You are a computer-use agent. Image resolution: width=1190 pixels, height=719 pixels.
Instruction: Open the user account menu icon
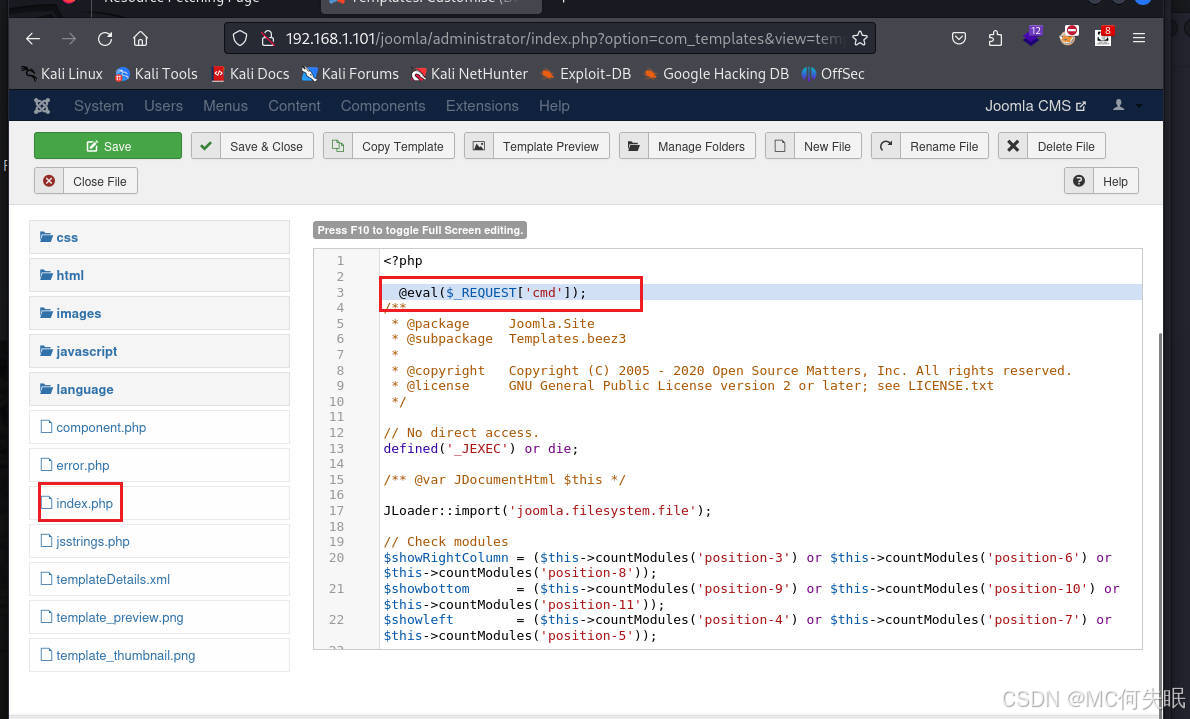(x=1119, y=106)
